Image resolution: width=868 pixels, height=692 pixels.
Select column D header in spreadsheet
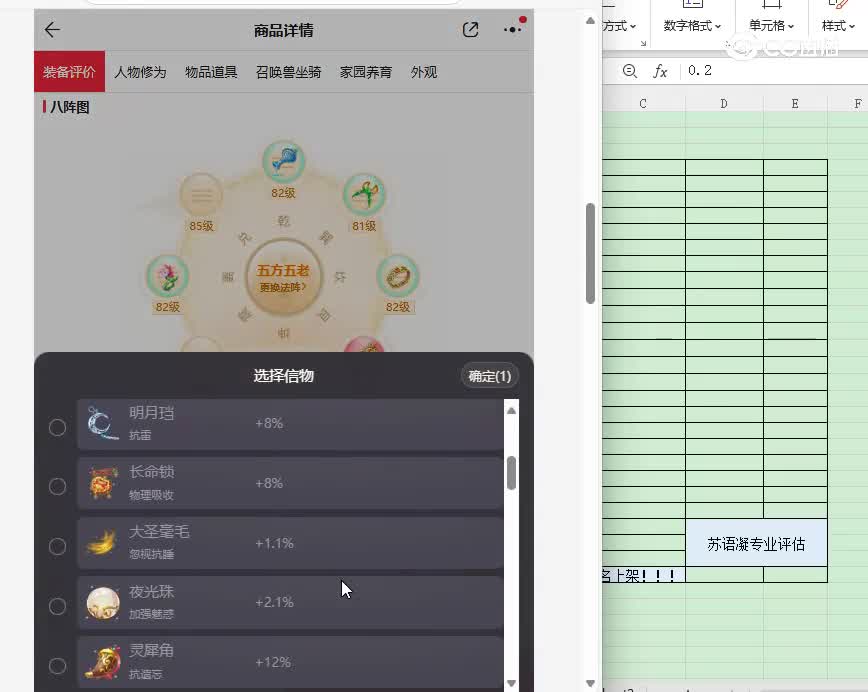tap(724, 104)
